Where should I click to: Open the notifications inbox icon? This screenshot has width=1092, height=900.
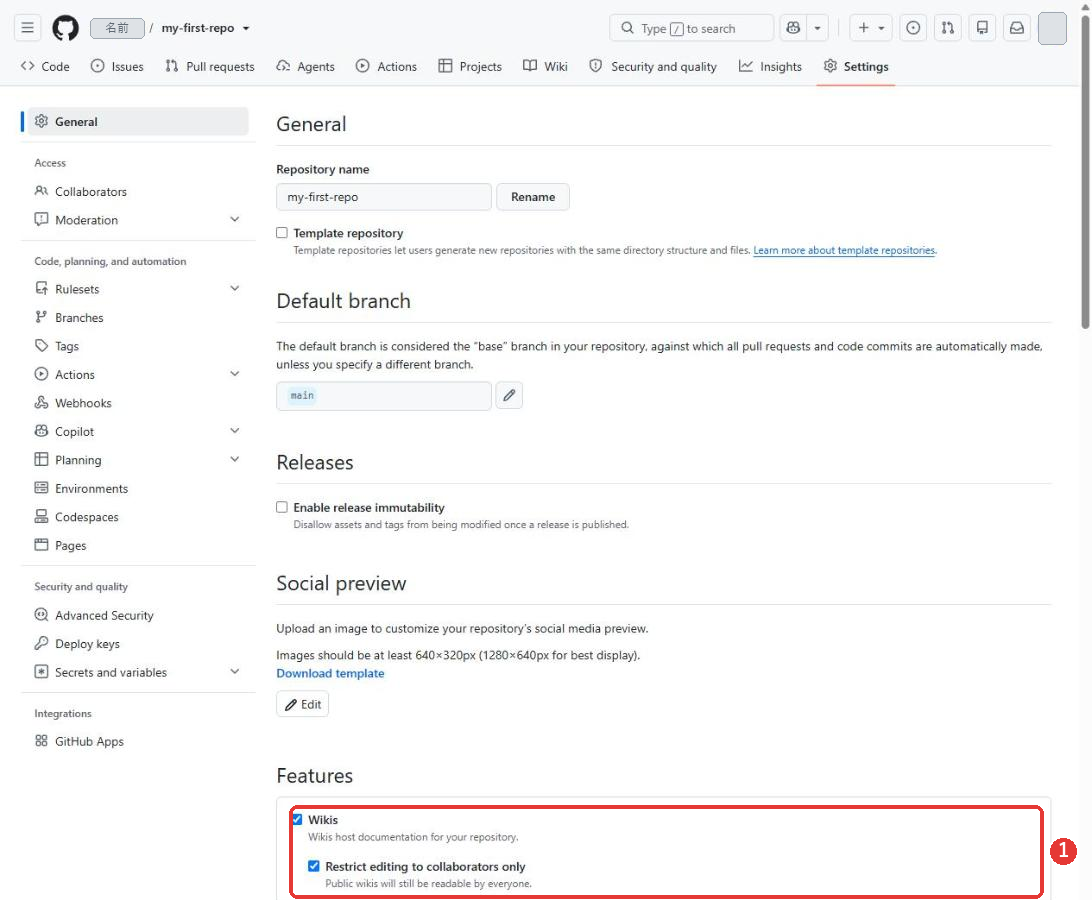point(1017,28)
